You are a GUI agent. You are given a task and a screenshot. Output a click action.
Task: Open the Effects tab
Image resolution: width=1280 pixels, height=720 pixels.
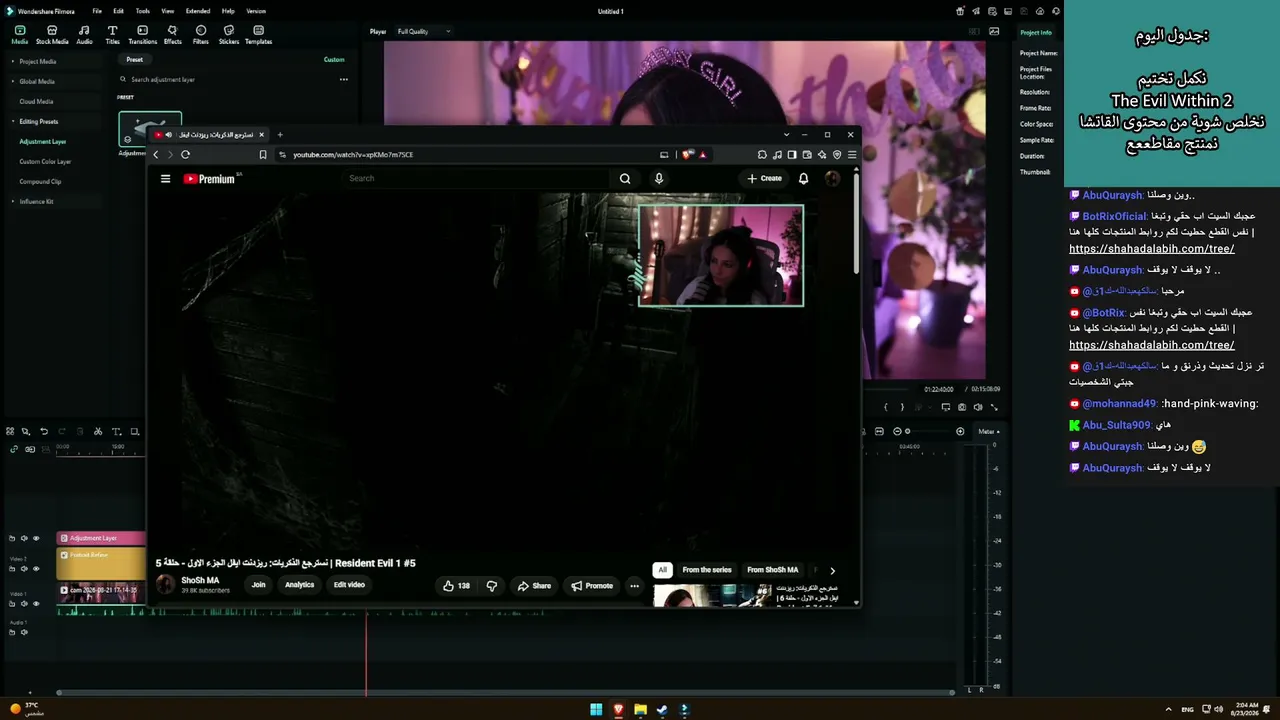(x=172, y=35)
